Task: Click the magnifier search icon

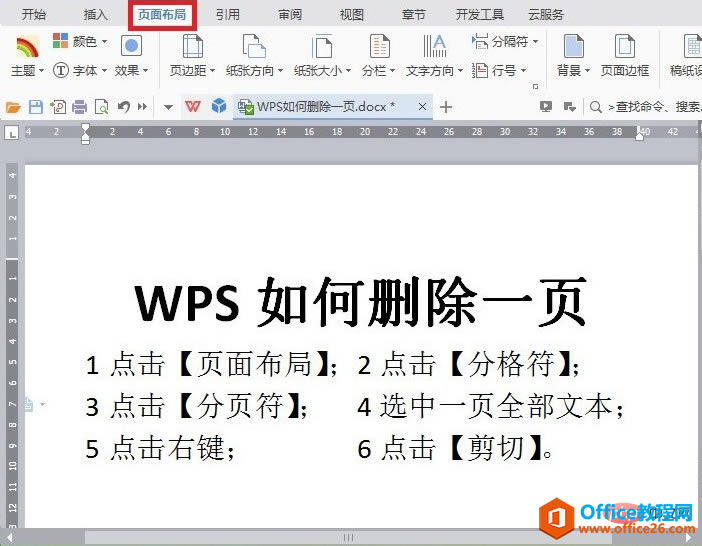Action: tap(595, 107)
